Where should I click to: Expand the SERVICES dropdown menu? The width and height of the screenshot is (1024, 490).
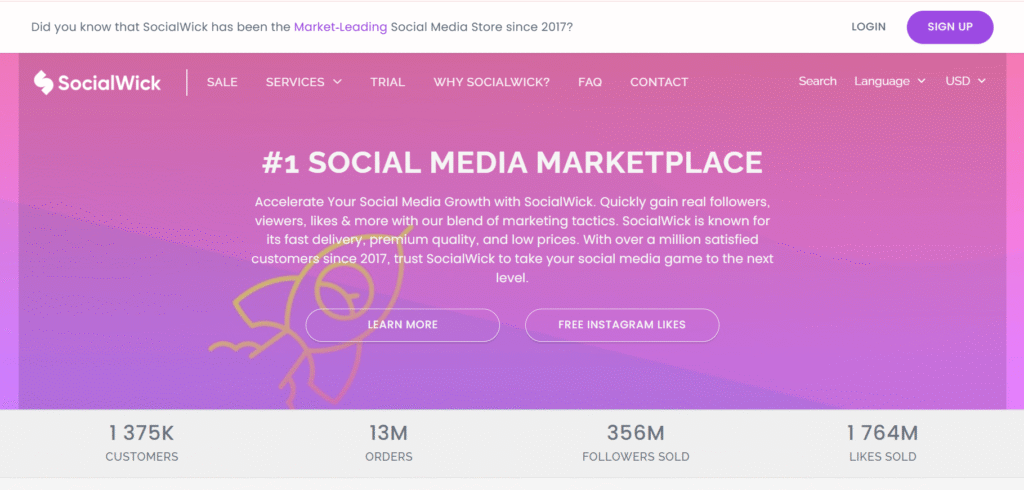[x=303, y=82]
